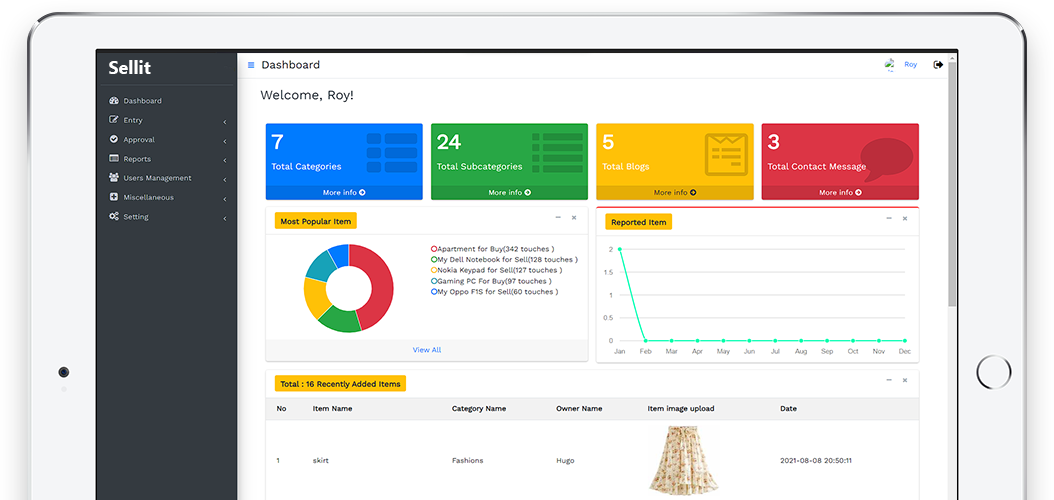Image resolution: width=1054 pixels, height=500 pixels.
Task: Click the envelope icon on Total Blogs card
Action: tap(725, 153)
